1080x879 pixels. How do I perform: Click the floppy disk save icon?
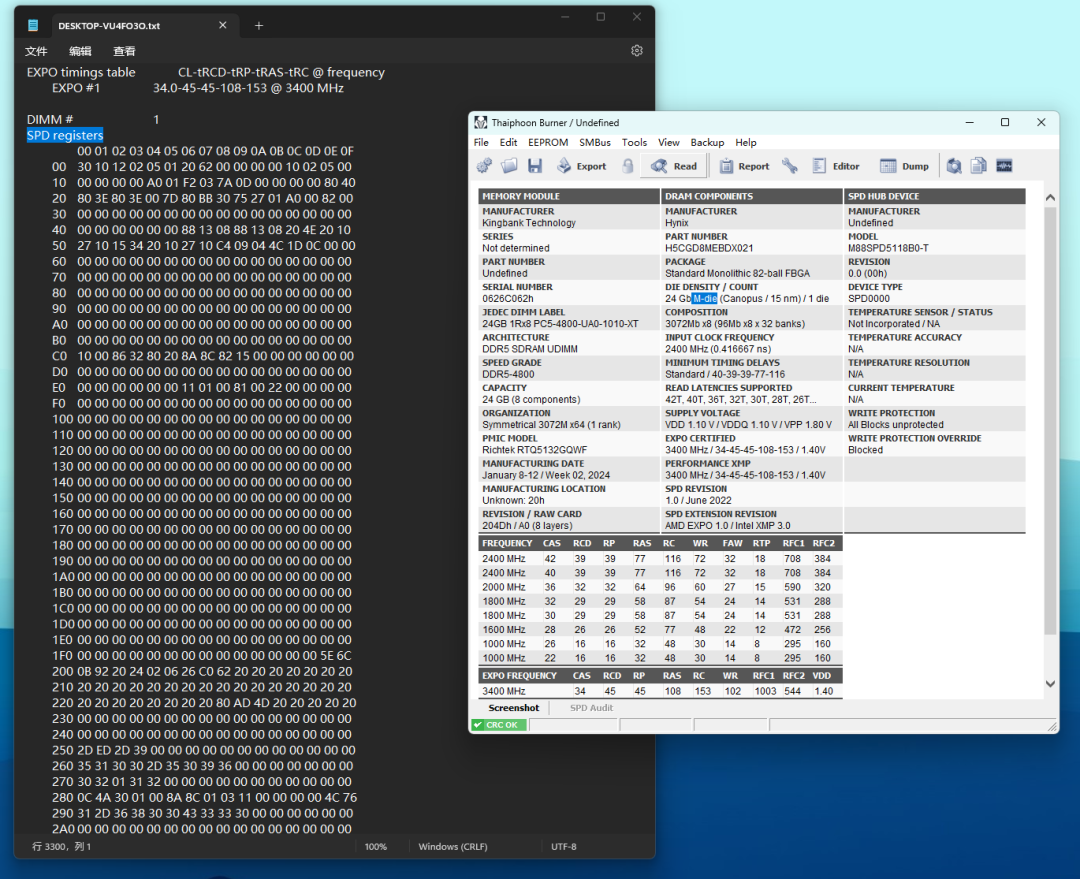535,166
